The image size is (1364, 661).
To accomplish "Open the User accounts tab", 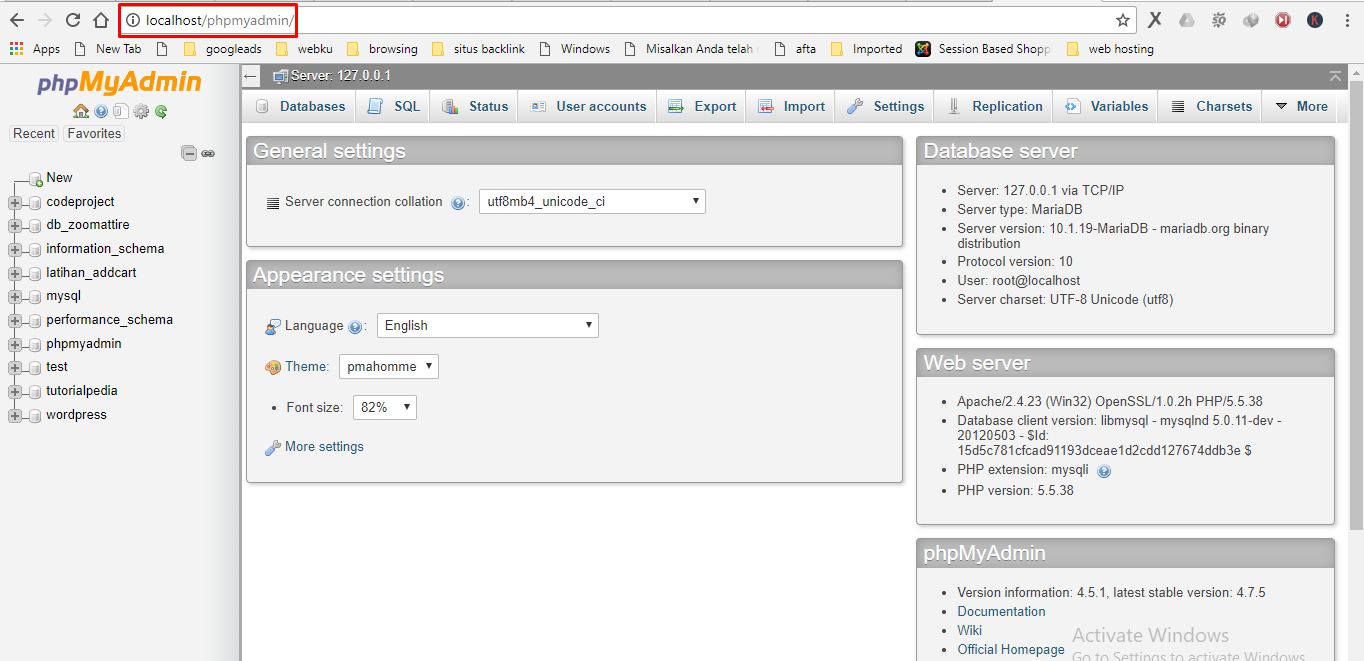I will pyautogui.click(x=589, y=106).
